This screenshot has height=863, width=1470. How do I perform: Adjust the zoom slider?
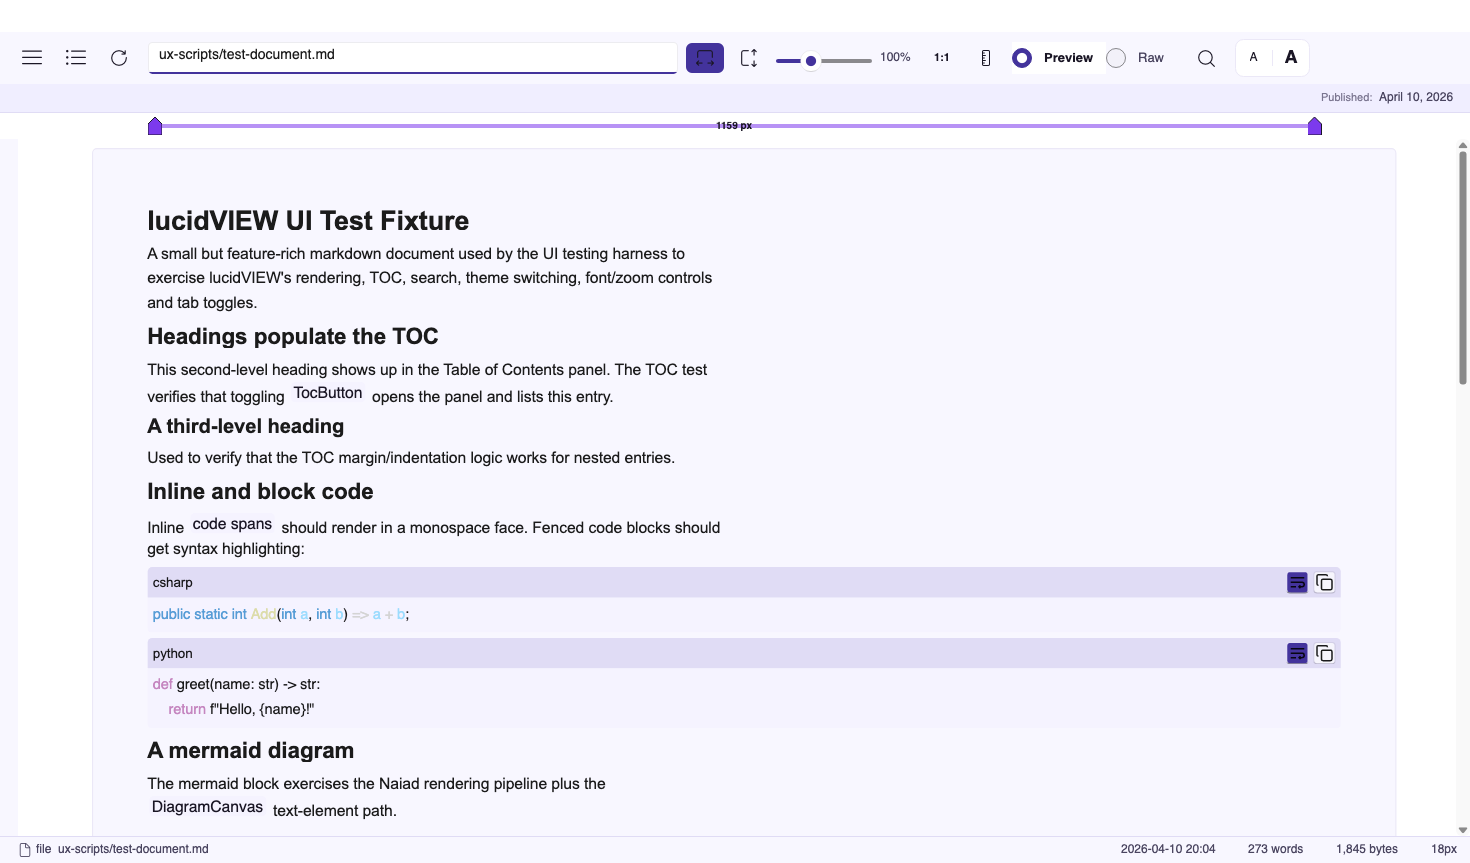tap(824, 61)
